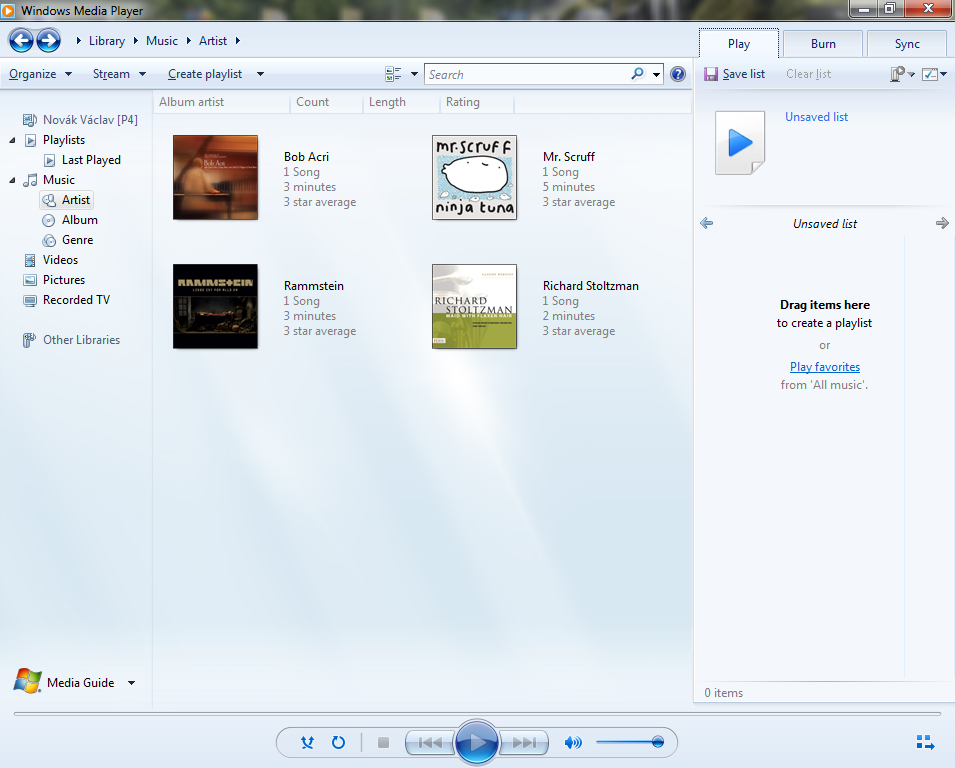Click Clear list

[x=808, y=74]
